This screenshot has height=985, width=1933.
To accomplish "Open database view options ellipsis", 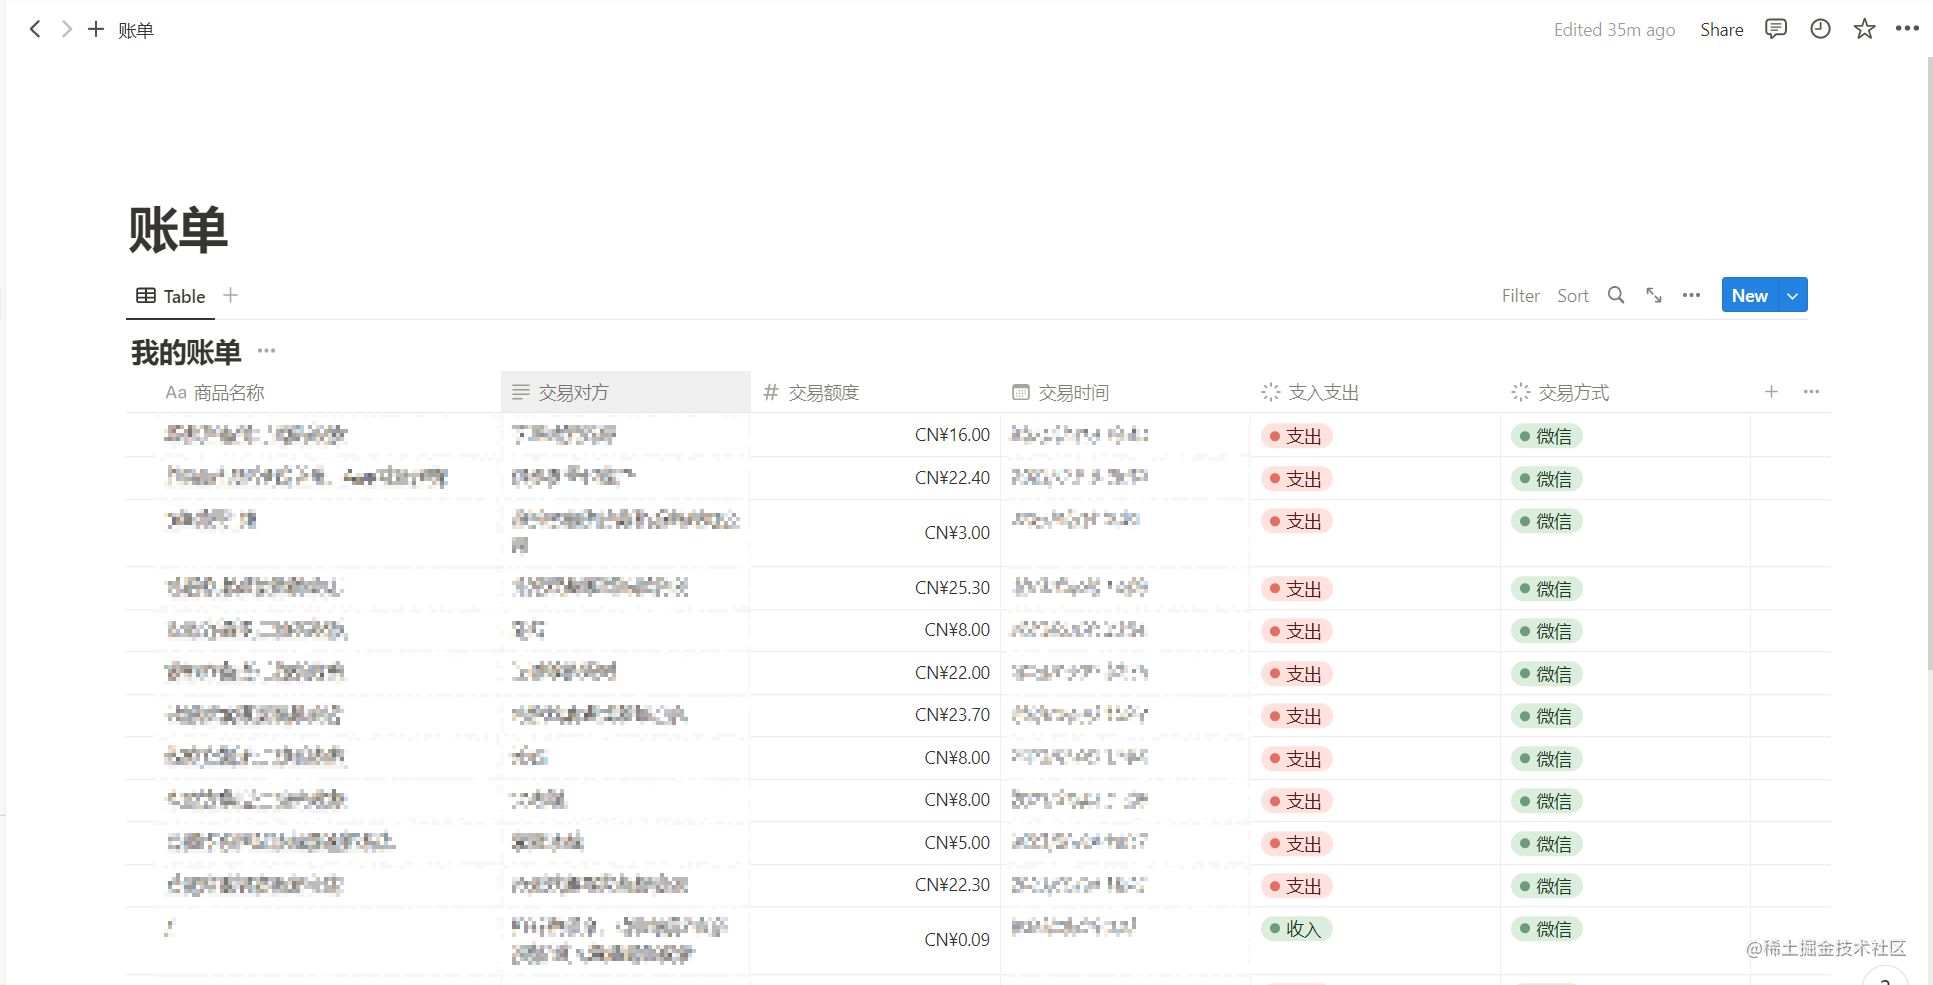I will pos(1691,295).
